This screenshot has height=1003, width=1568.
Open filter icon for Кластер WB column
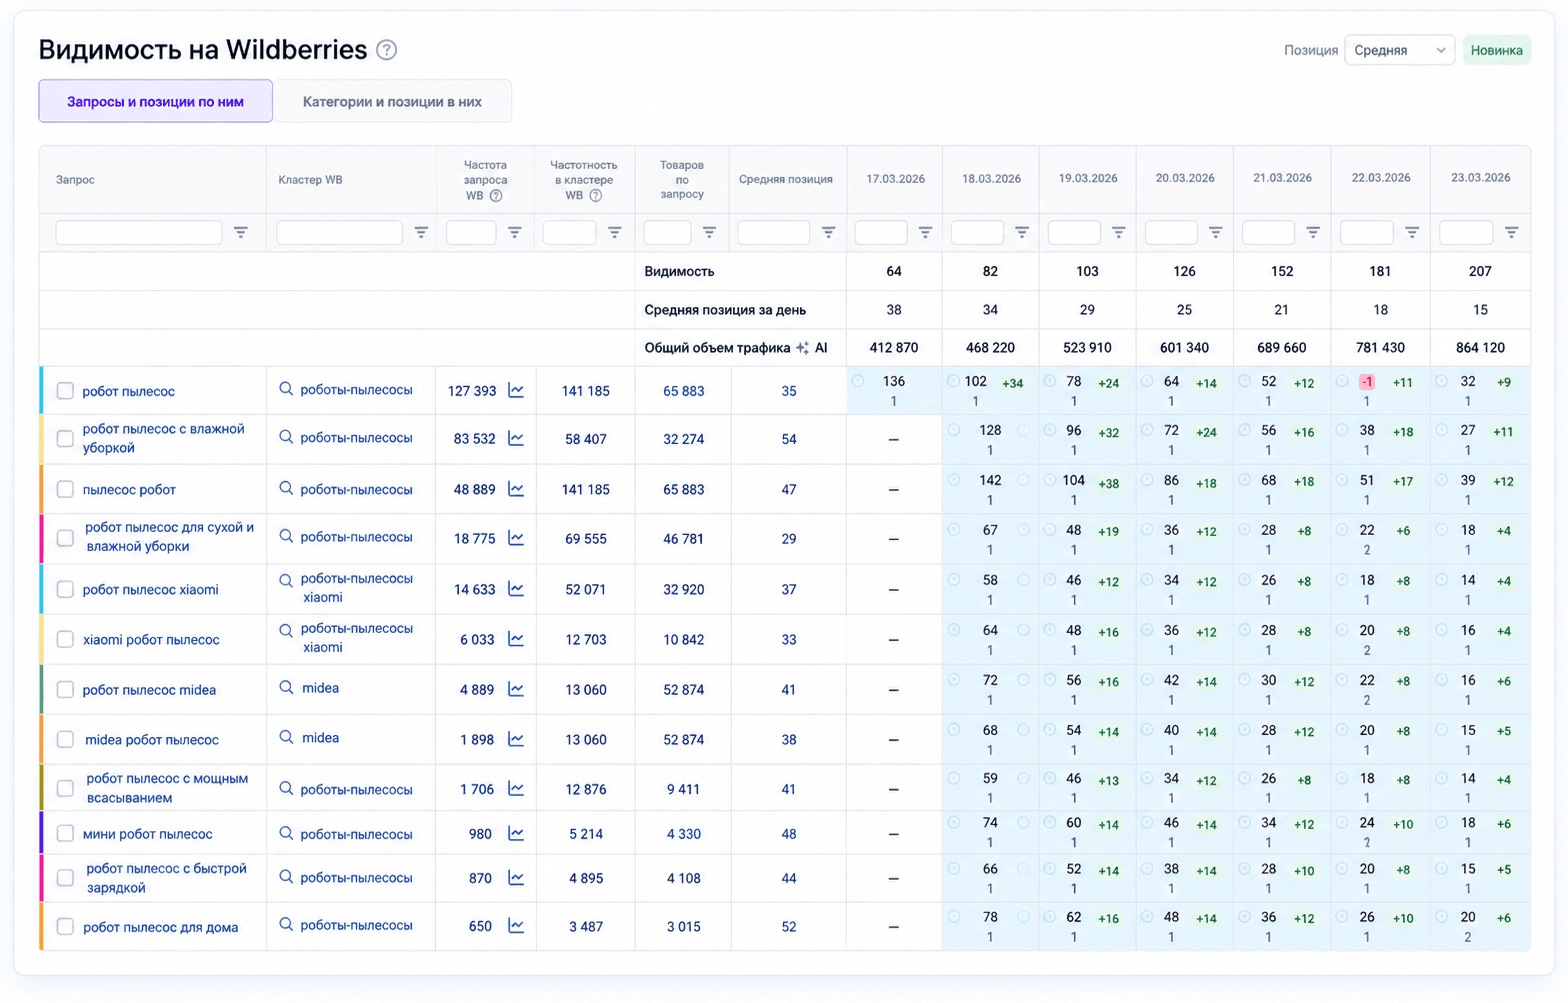(x=421, y=232)
